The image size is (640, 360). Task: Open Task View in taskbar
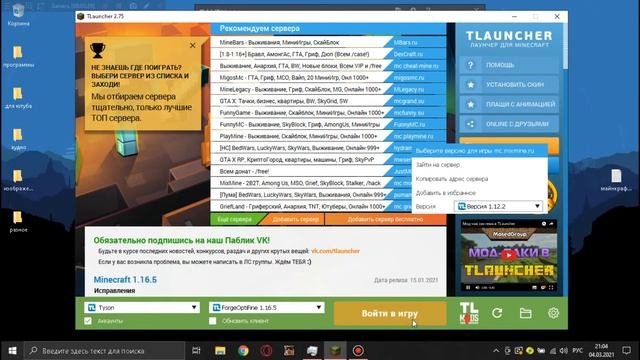coord(196,351)
